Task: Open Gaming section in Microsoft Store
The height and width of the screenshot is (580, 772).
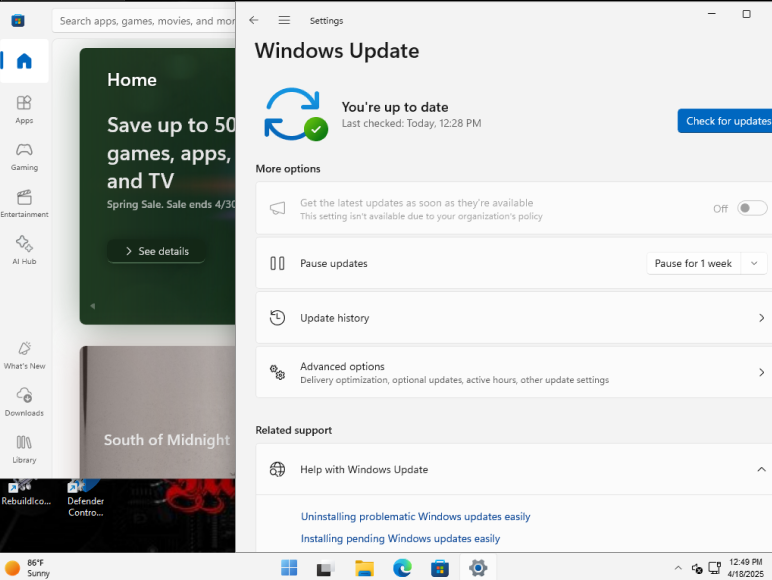Action: point(24,157)
